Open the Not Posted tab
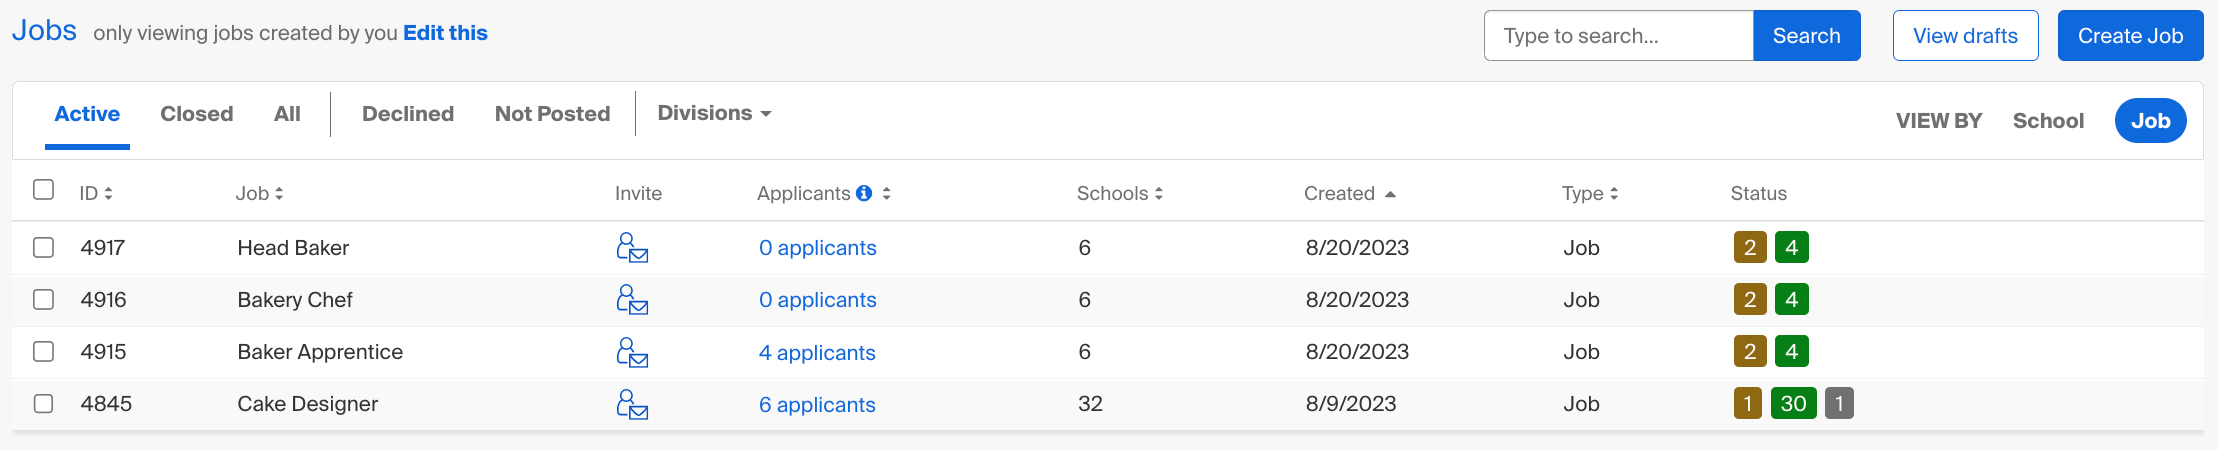 click(552, 114)
